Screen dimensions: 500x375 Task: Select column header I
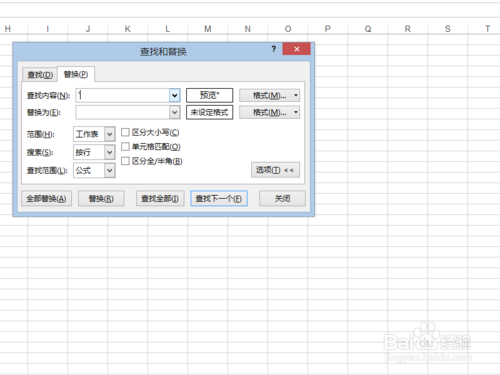tap(48, 29)
